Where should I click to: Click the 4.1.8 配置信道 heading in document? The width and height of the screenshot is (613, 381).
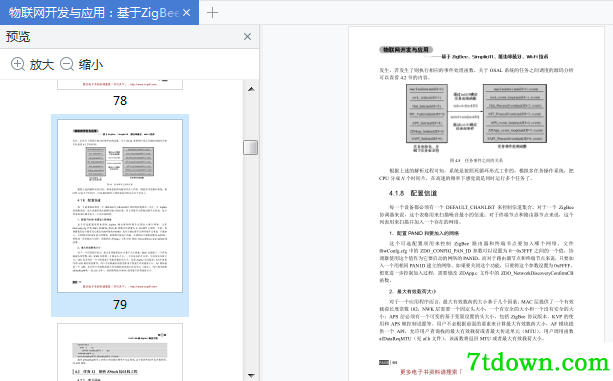pyautogui.click(x=413, y=193)
